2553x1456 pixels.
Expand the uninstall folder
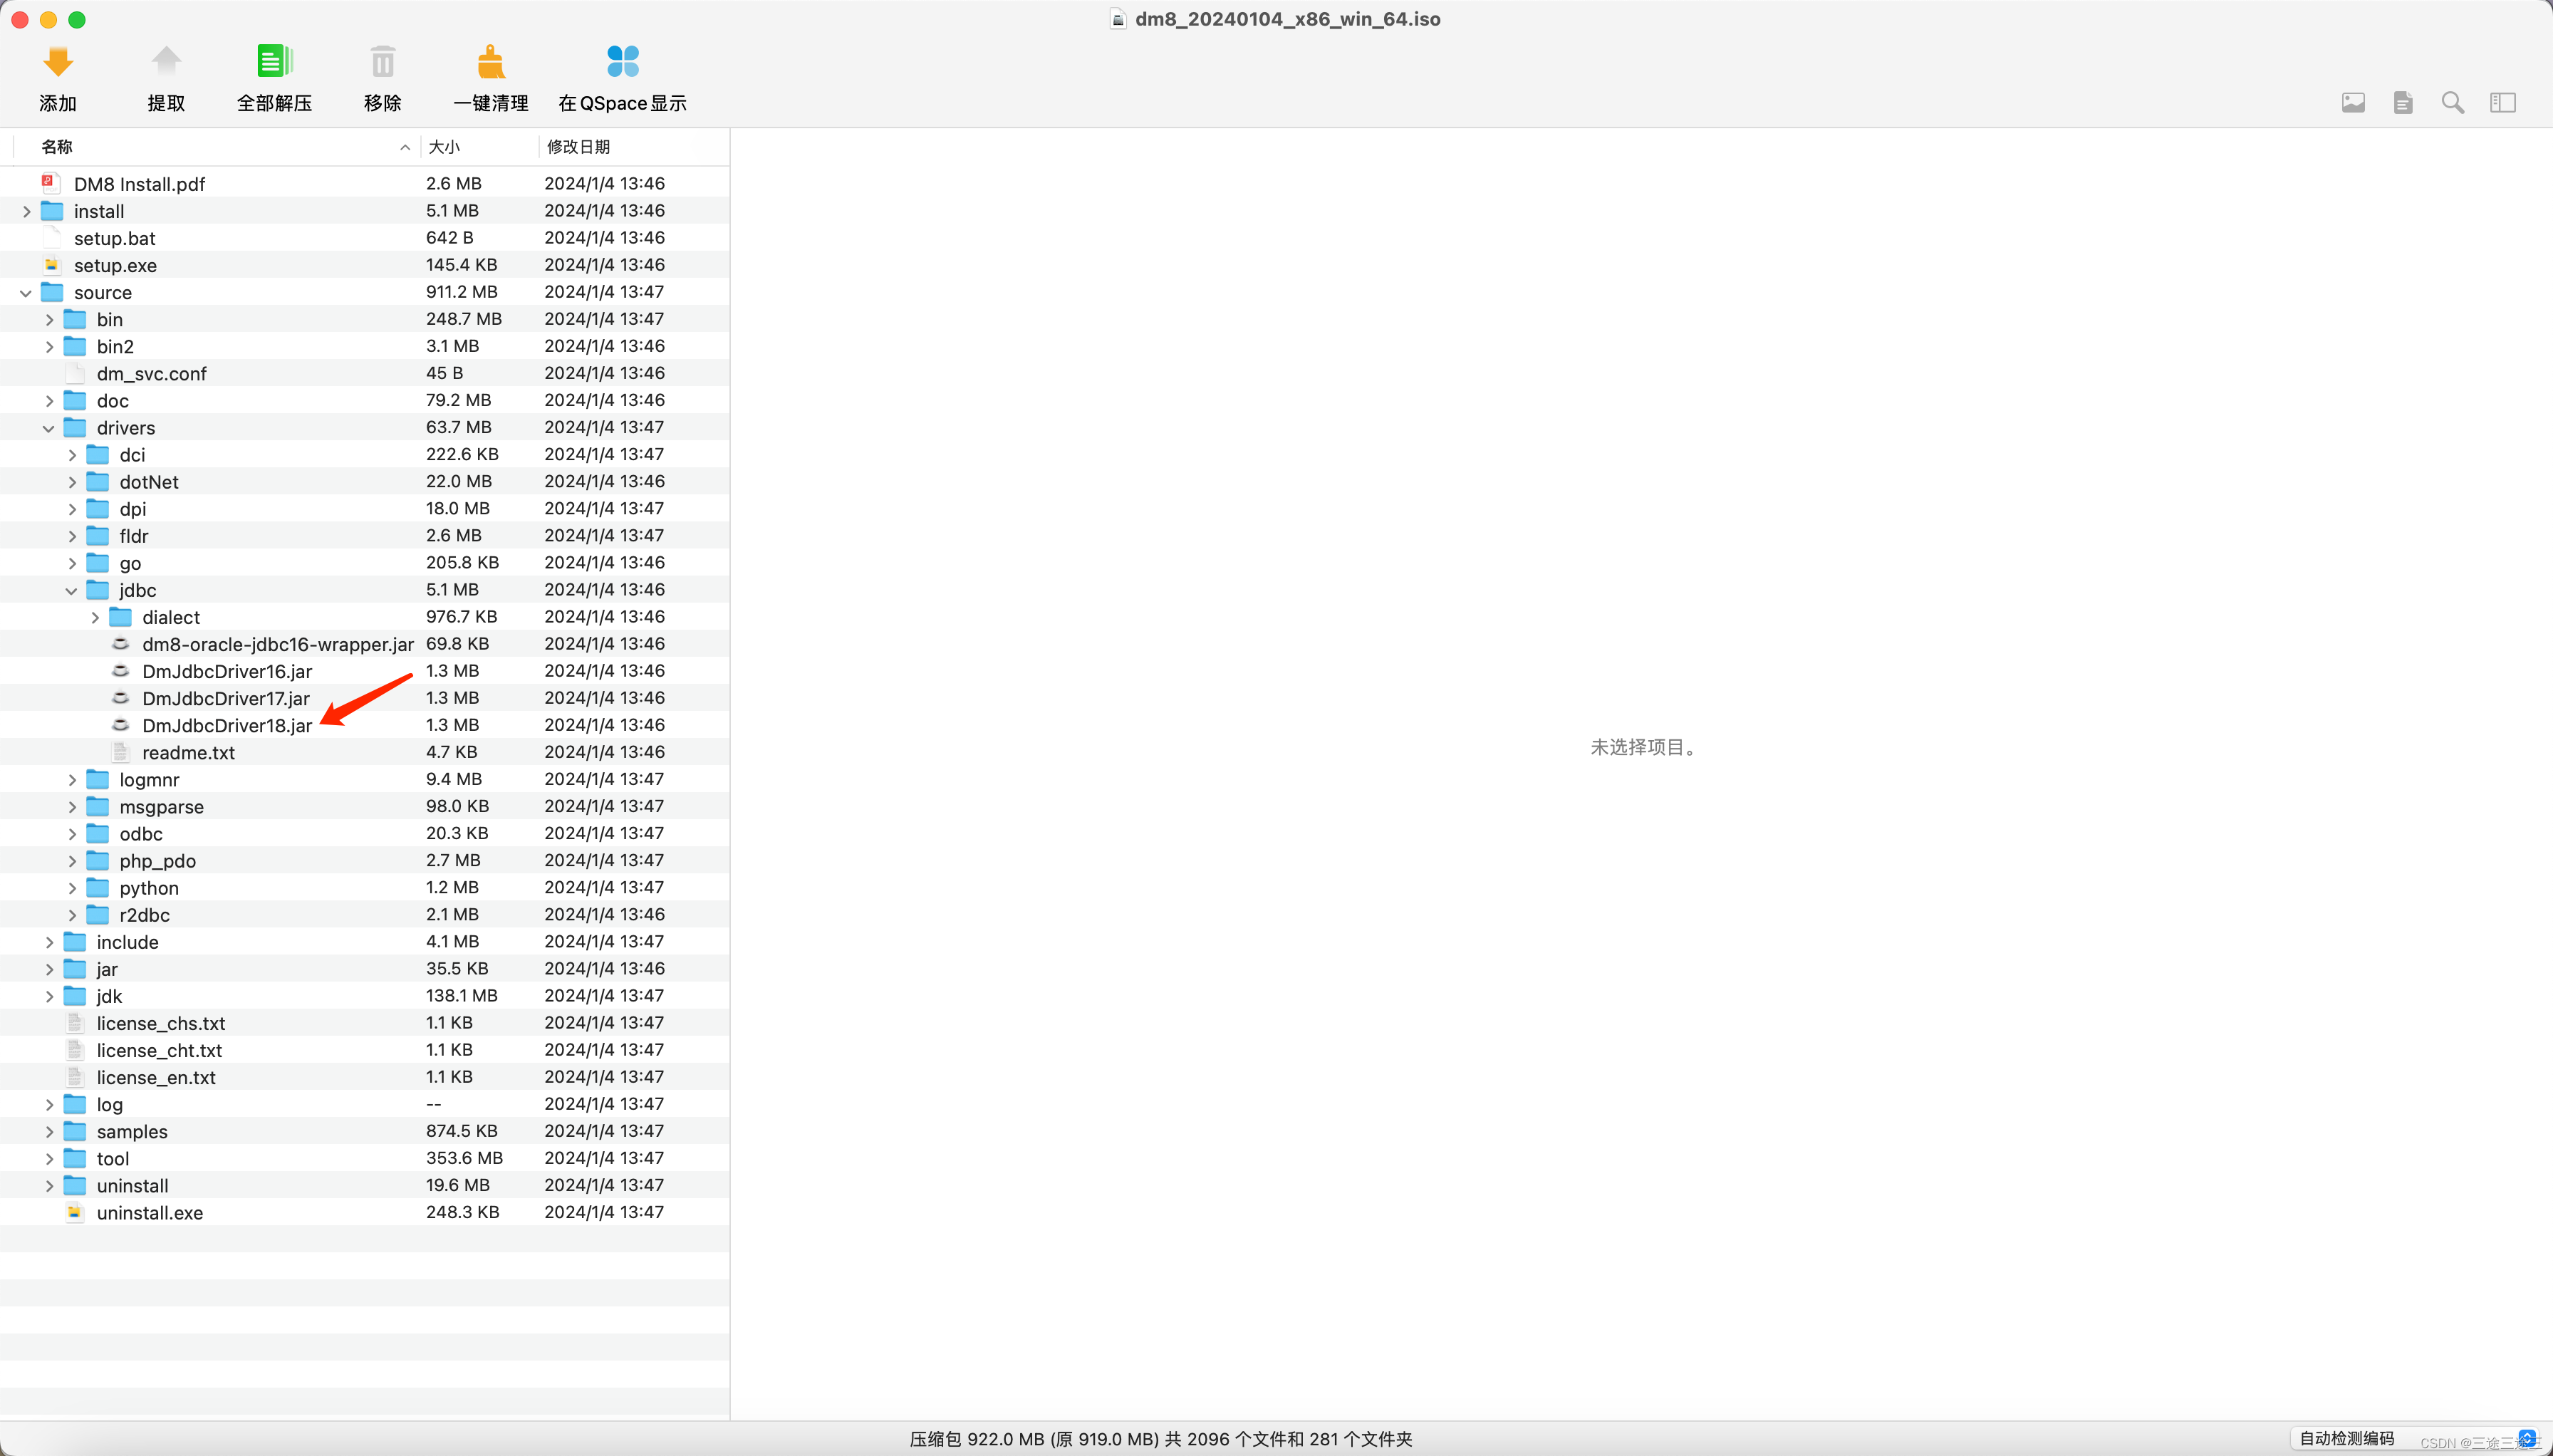click(x=49, y=1185)
